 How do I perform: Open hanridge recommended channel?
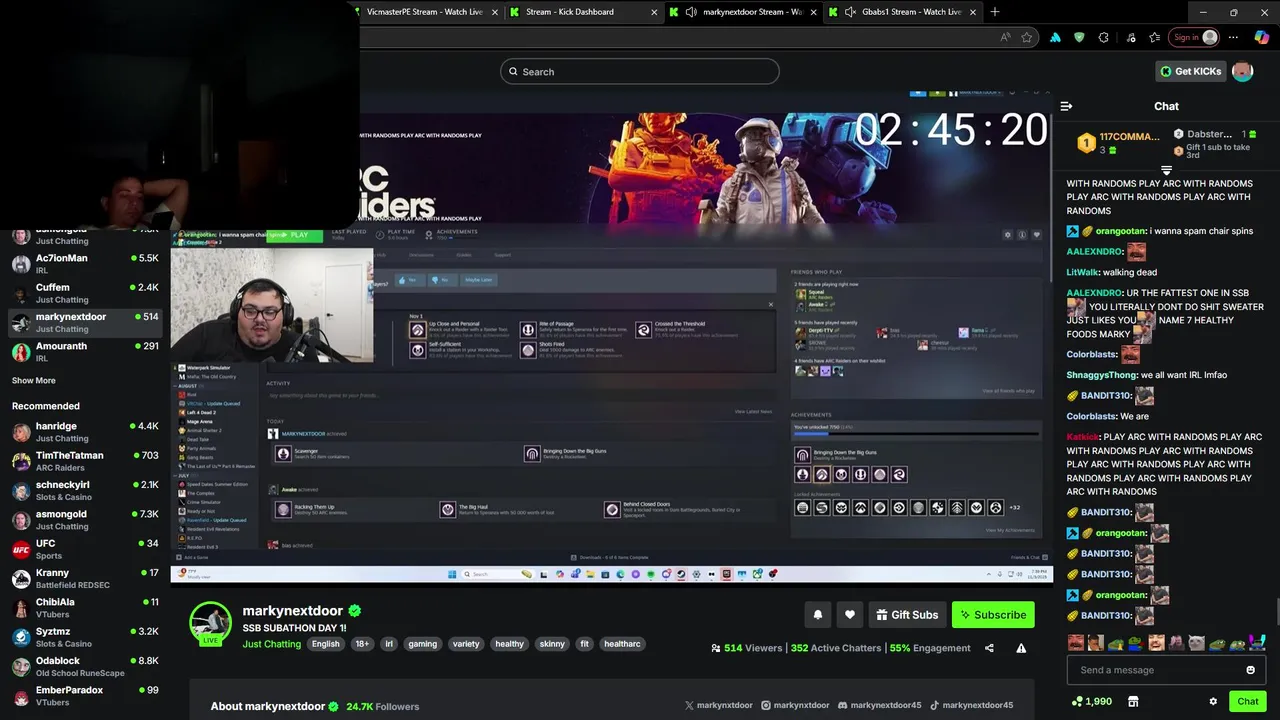[x=85, y=432]
